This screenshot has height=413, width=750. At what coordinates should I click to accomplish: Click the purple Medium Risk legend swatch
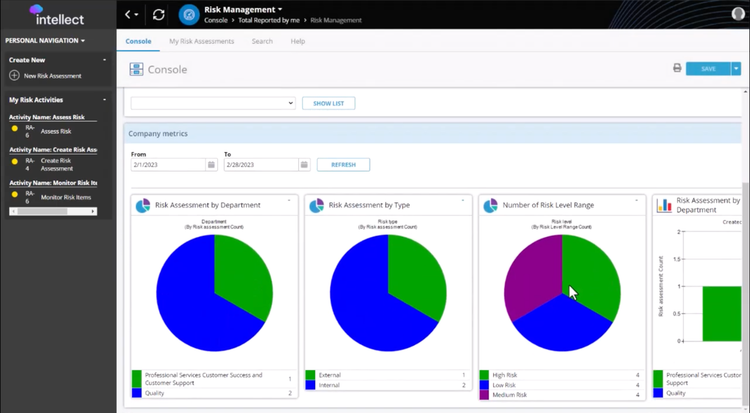pyautogui.click(x=485, y=395)
